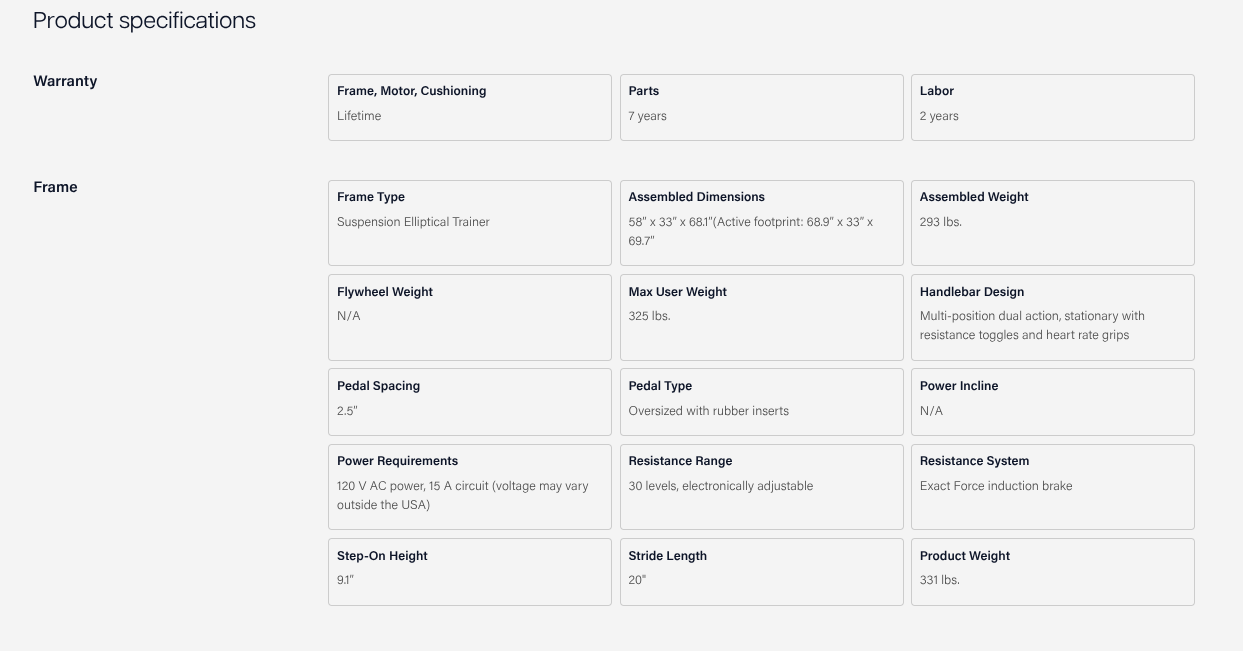Click the Labor 2 years warranty card
Screen dimensions: 1243x651
[1052, 107]
